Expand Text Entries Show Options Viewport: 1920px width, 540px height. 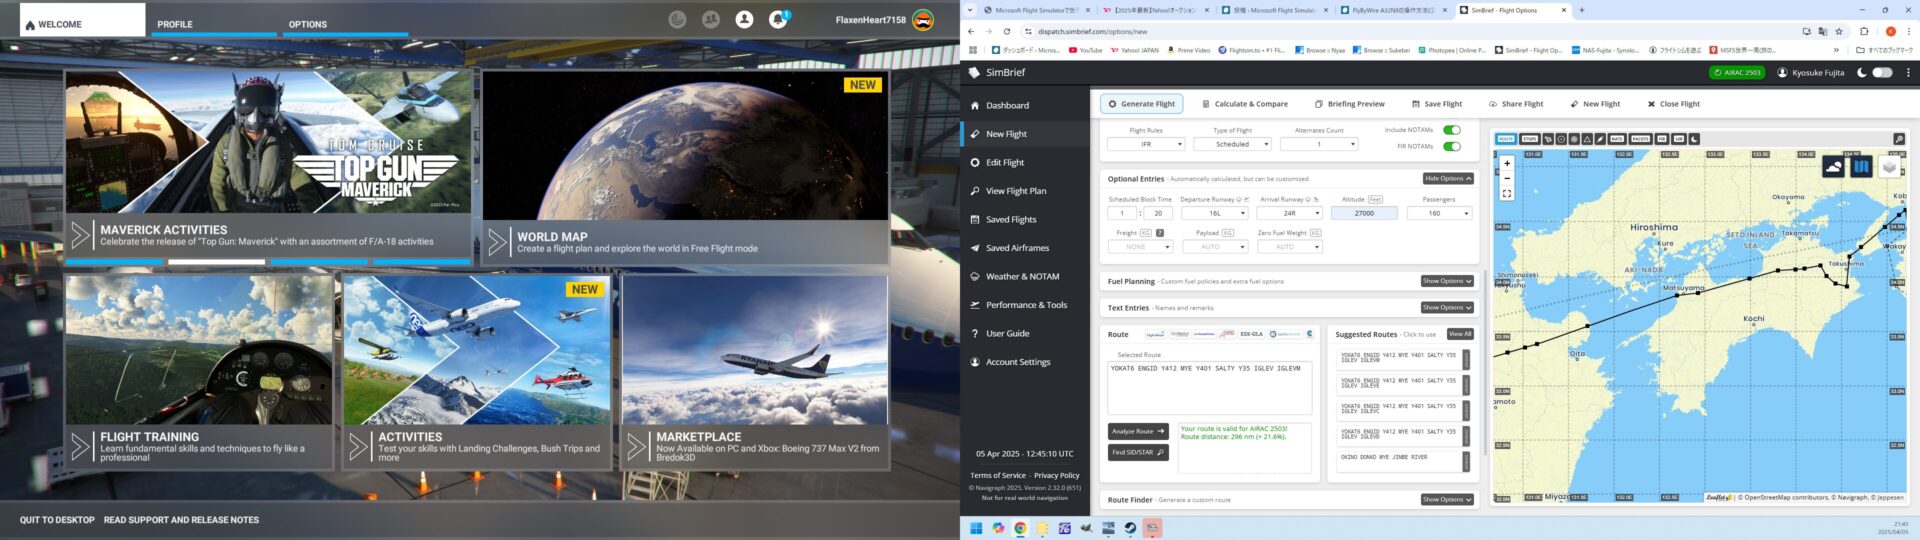(x=1448, y=308)
